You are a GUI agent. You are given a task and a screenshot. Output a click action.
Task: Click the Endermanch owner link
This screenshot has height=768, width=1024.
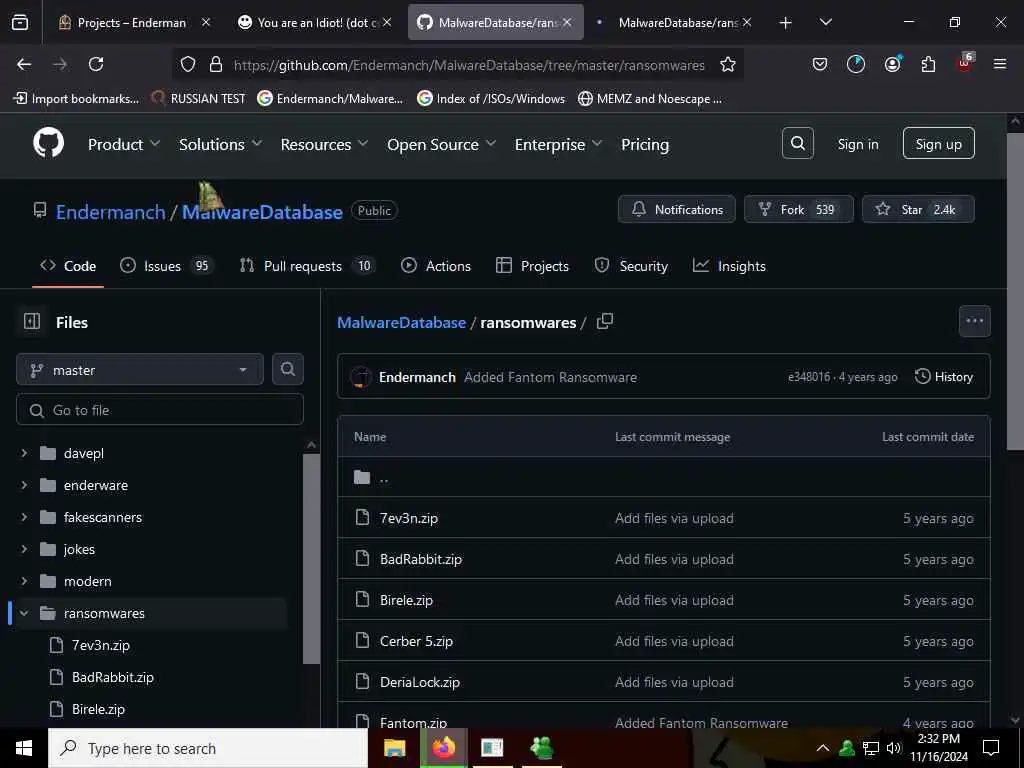[110, 212]
